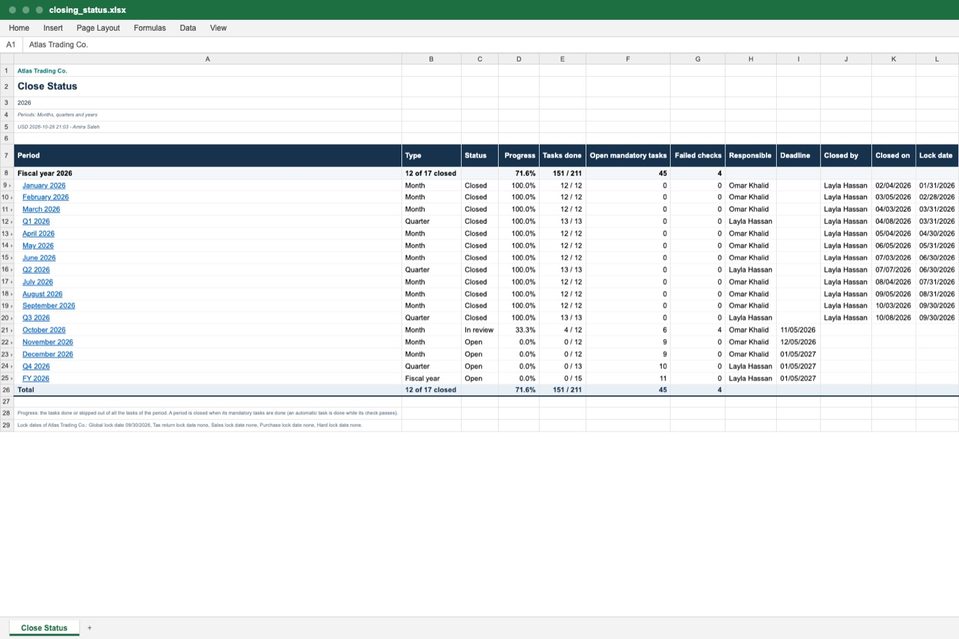Click the Lock date header cell
This screenshot has height=639, width=959.
pos(937,155)
